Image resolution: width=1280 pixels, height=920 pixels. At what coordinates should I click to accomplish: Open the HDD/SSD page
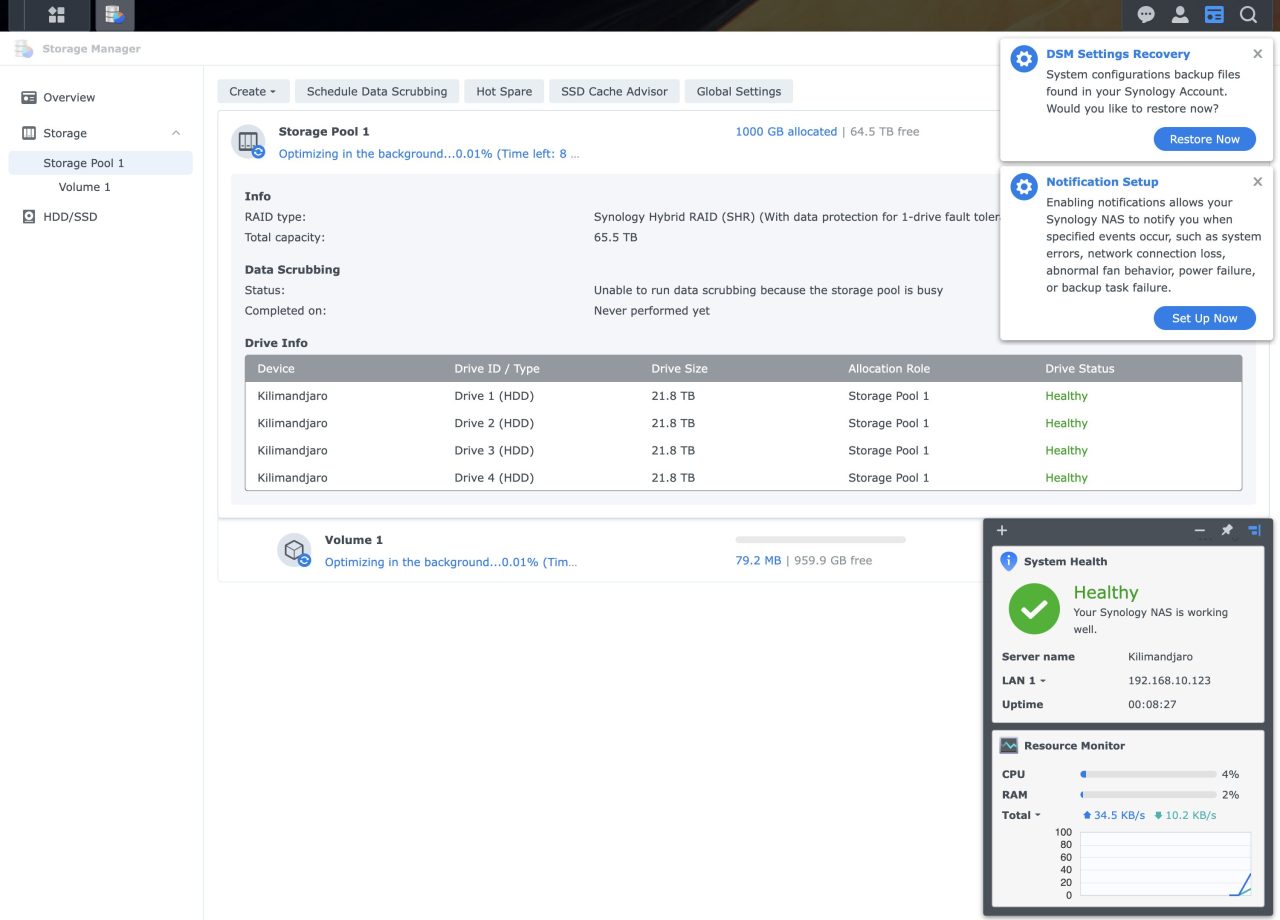pyautogui.click(x=100, y=217)
